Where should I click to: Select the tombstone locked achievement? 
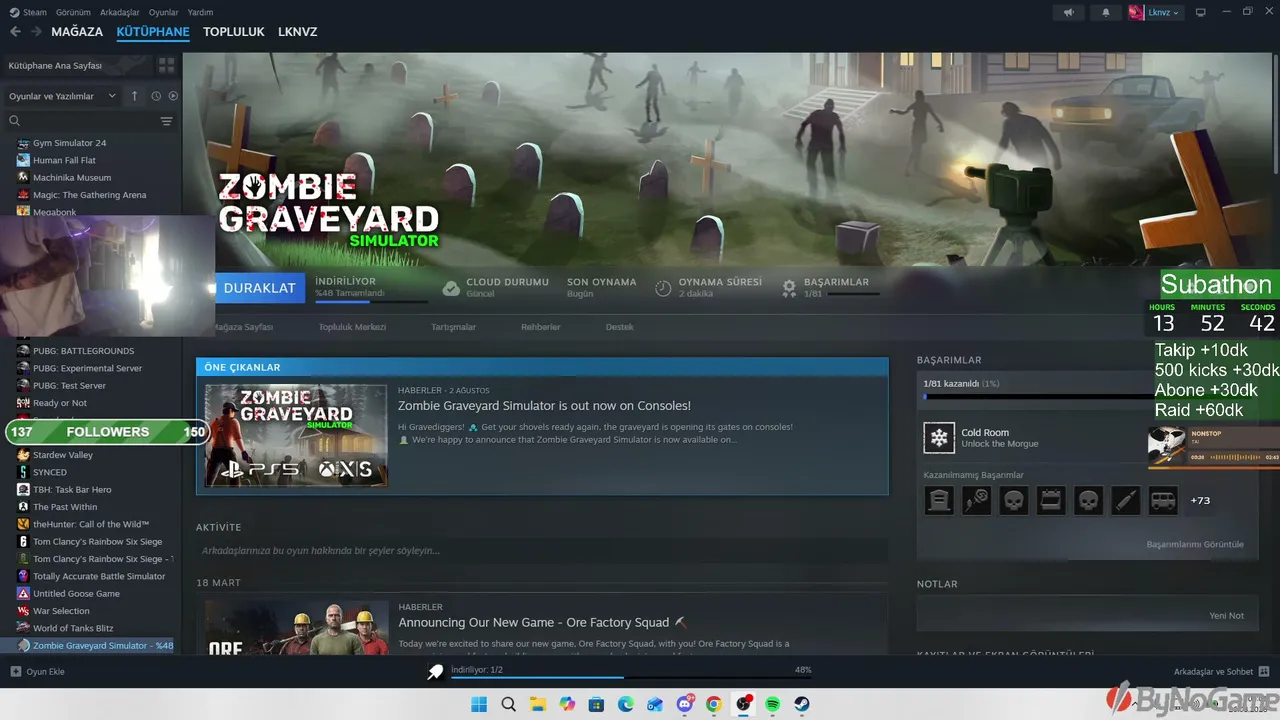coord(939,500)
